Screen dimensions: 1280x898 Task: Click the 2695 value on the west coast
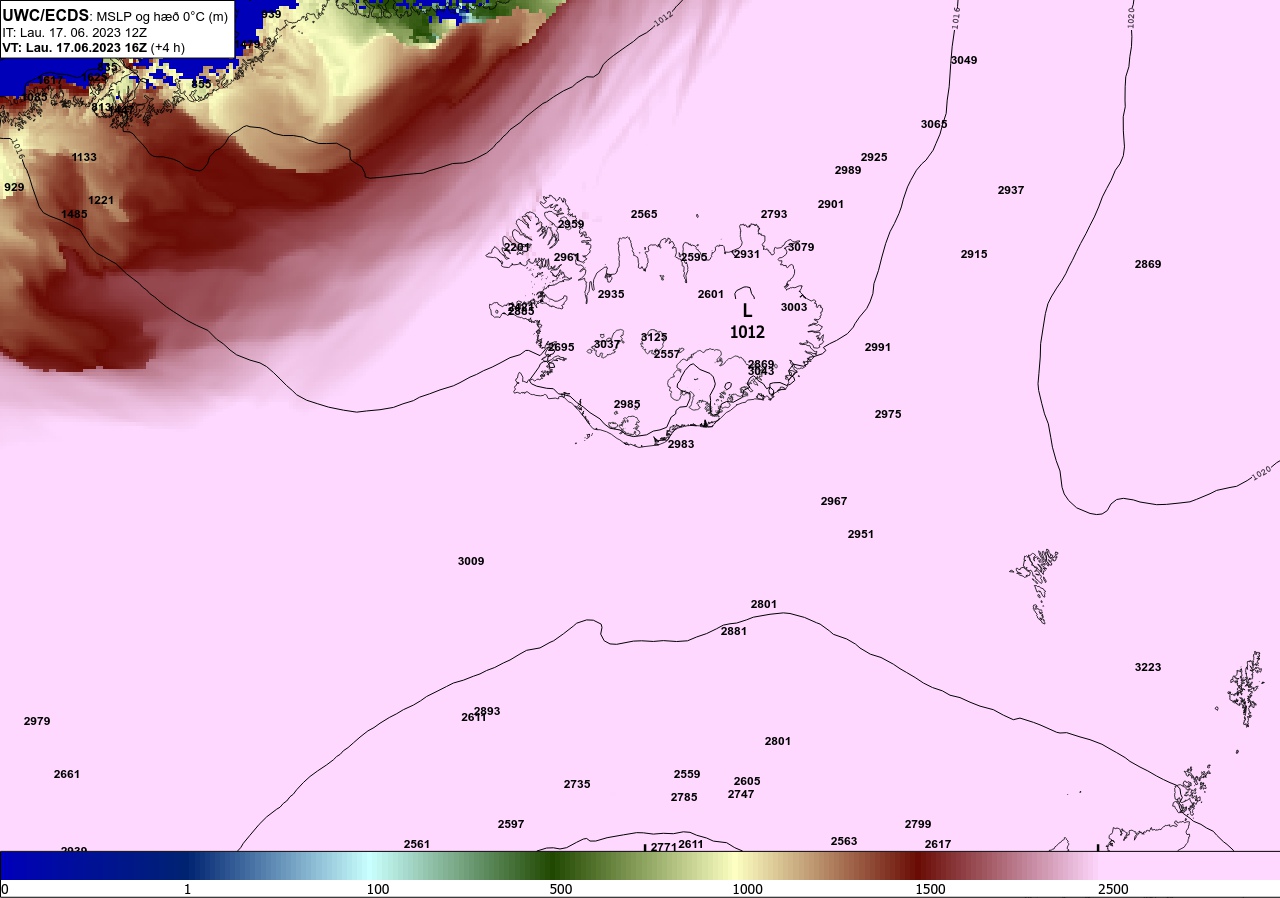click(x=561, y=347)
